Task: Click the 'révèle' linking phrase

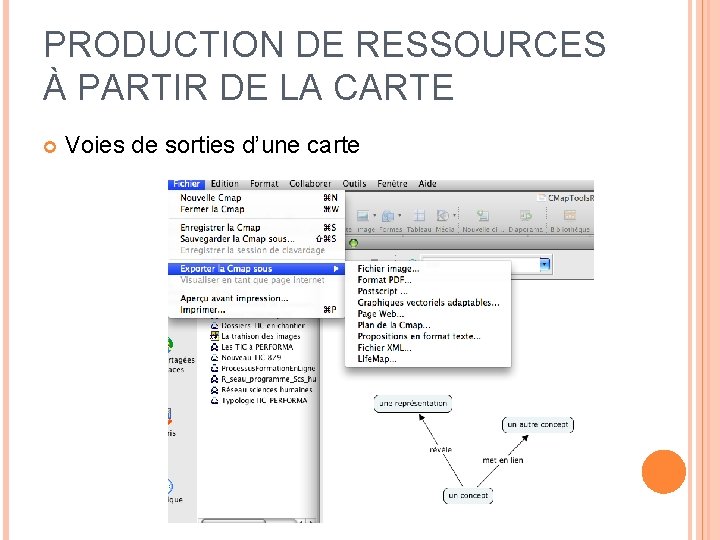Action: coord(440,450)
